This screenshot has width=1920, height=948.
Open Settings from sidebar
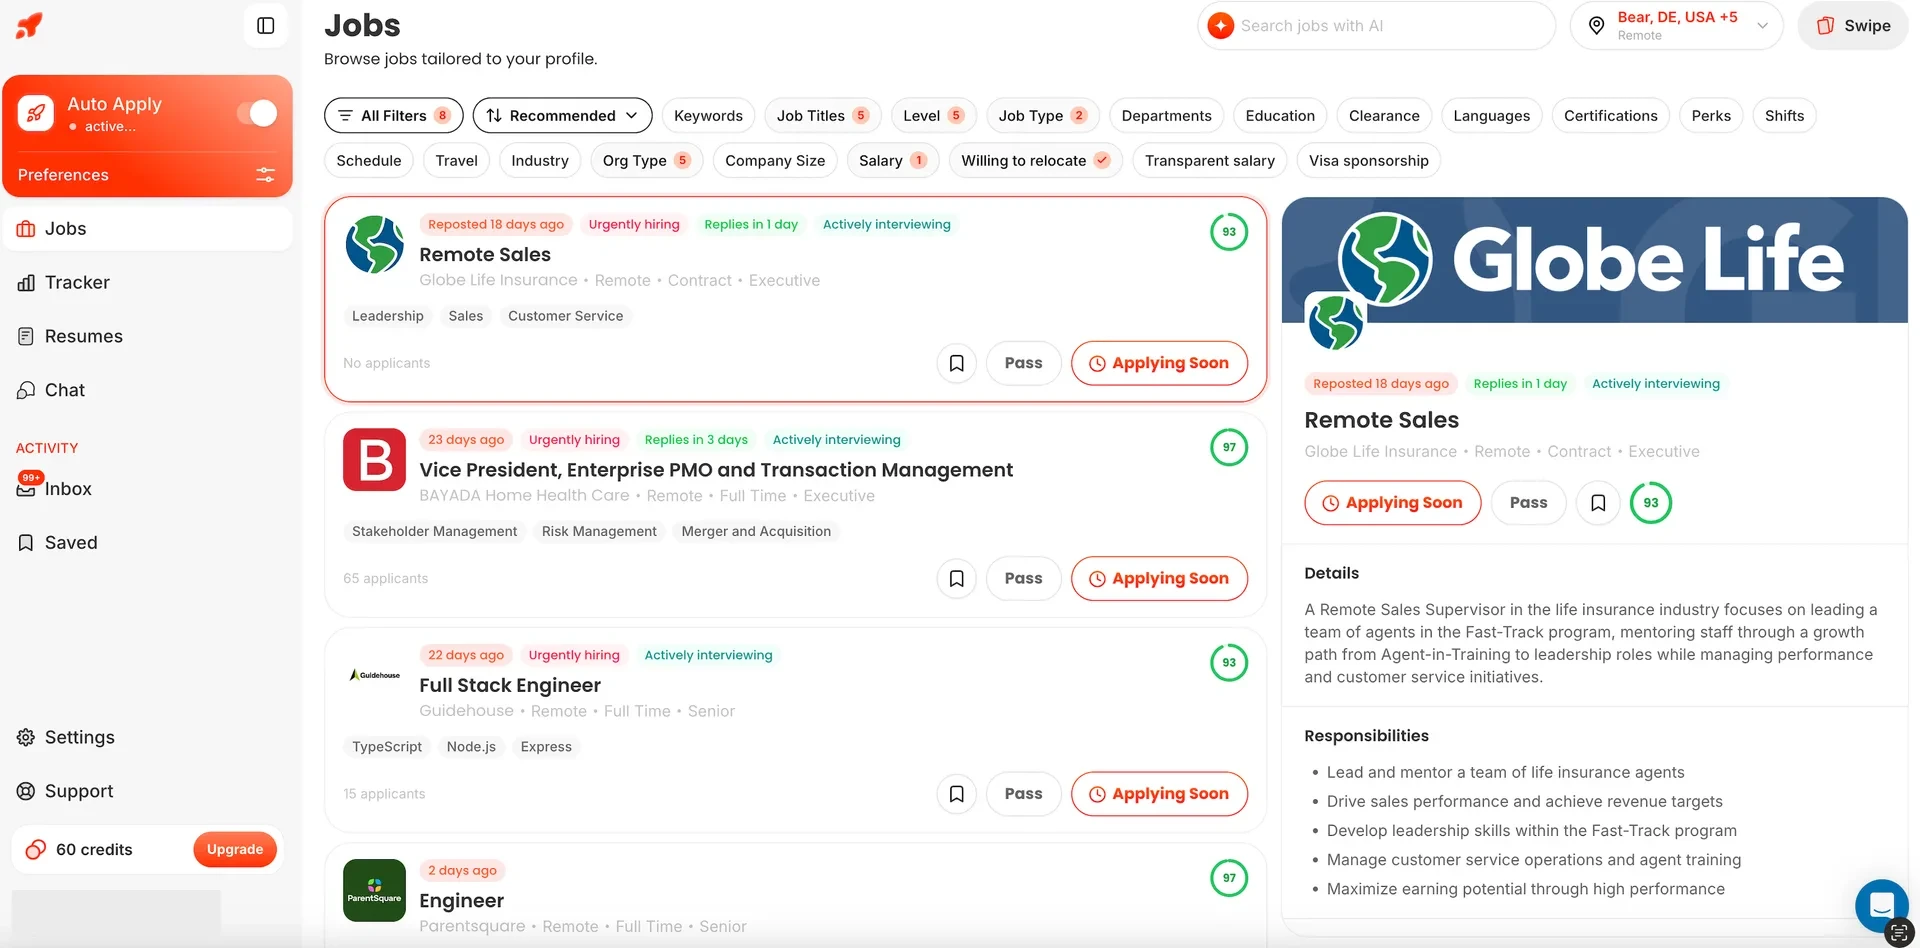[148, 738]
